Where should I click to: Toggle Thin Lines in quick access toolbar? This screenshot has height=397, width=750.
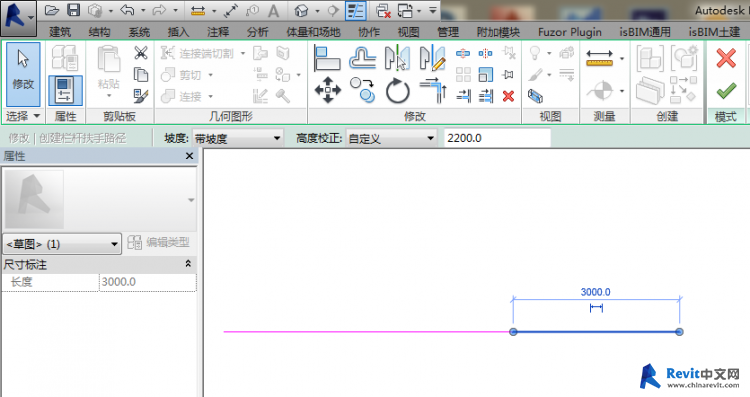[355, 11]
